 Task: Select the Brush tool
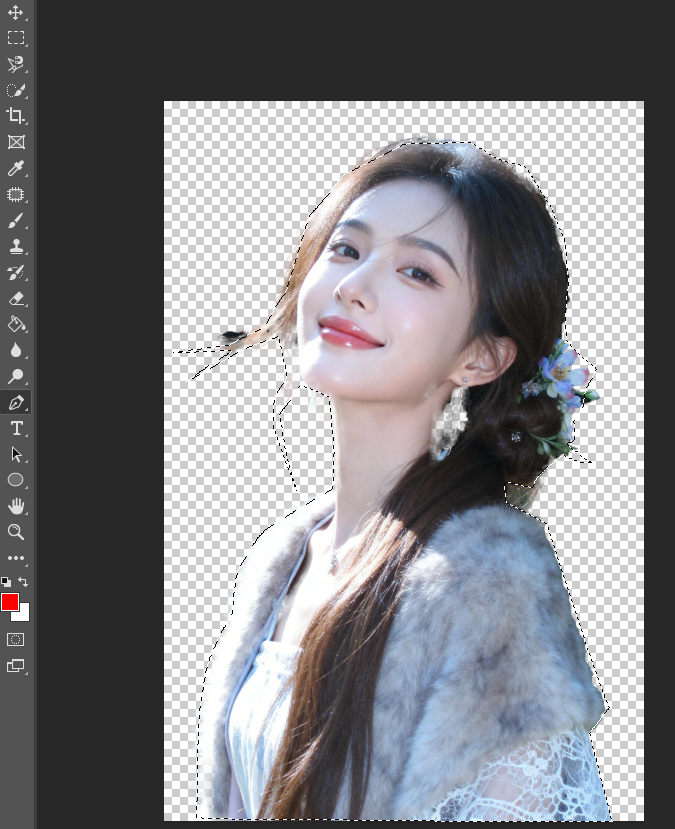[15, 220]
